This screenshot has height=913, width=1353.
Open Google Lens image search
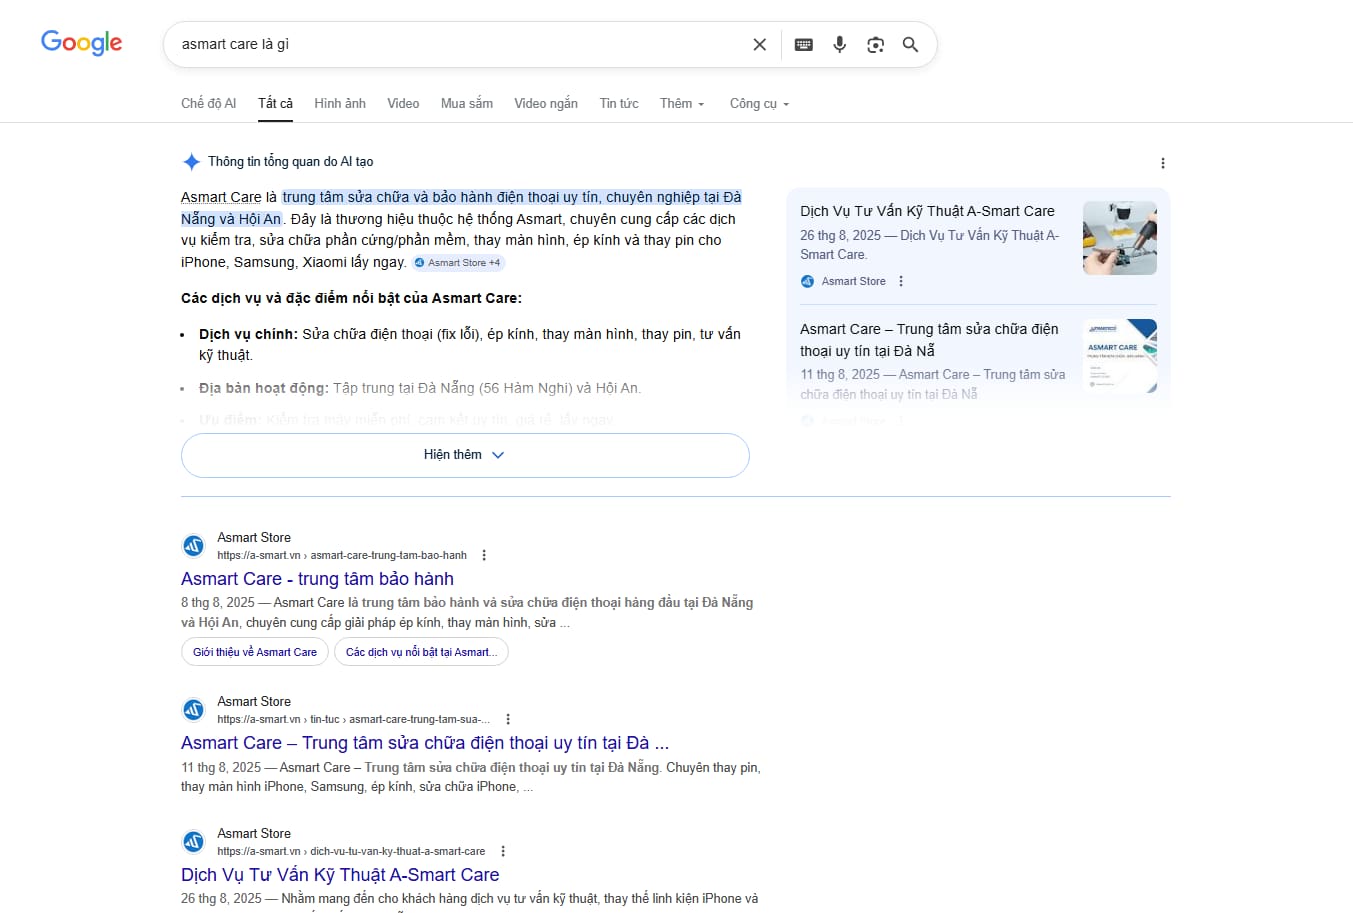[x=875, y=45]
